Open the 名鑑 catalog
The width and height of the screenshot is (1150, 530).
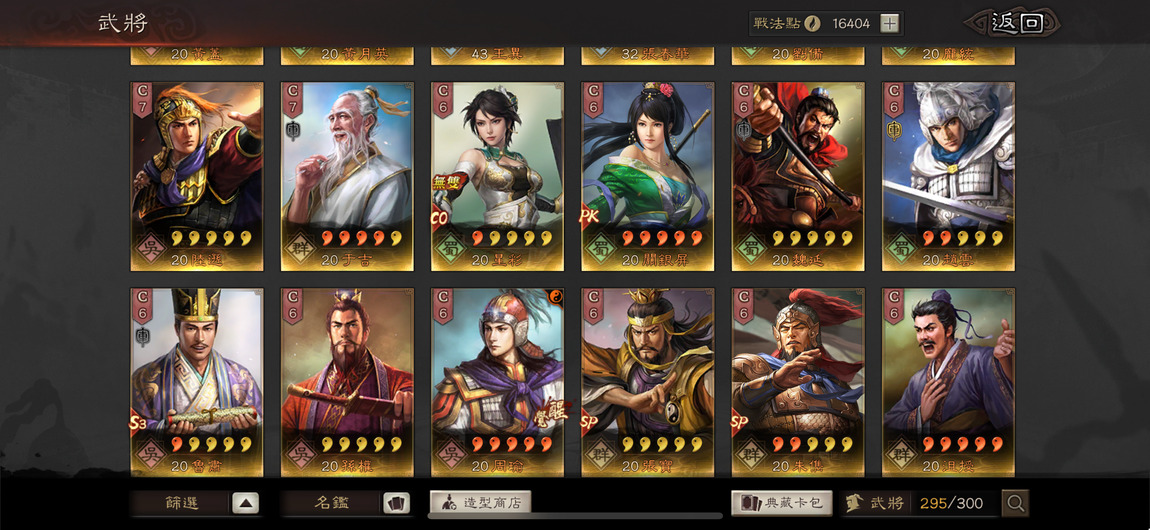pos(332,503)
